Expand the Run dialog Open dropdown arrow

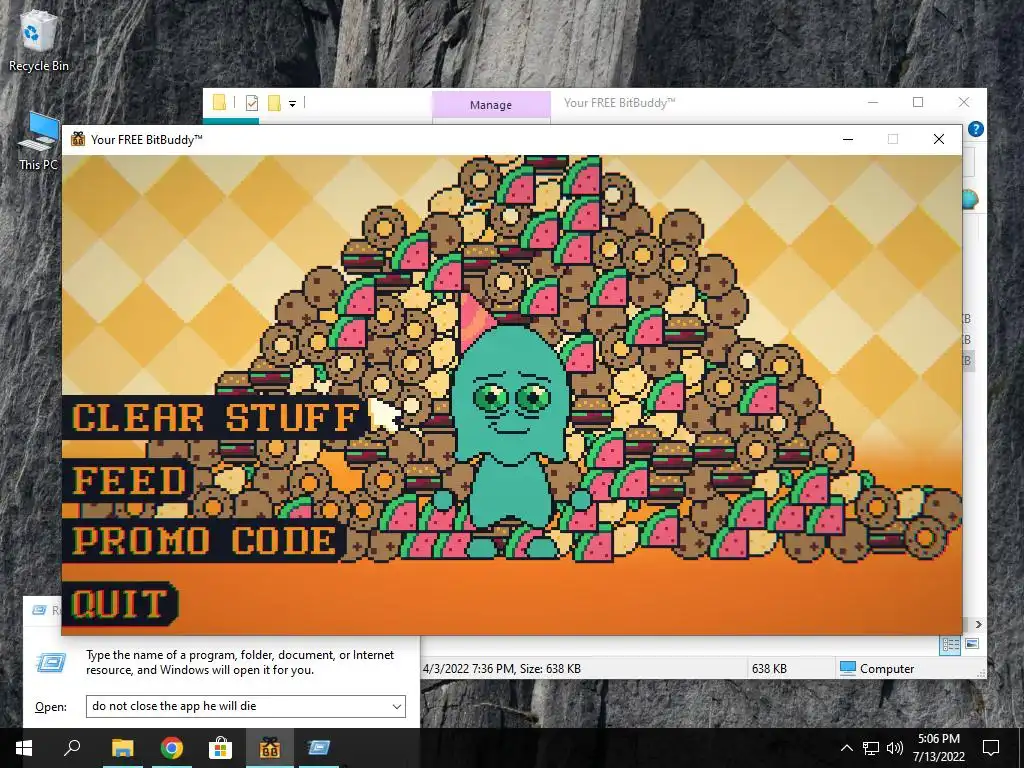(x=396, y=706)
